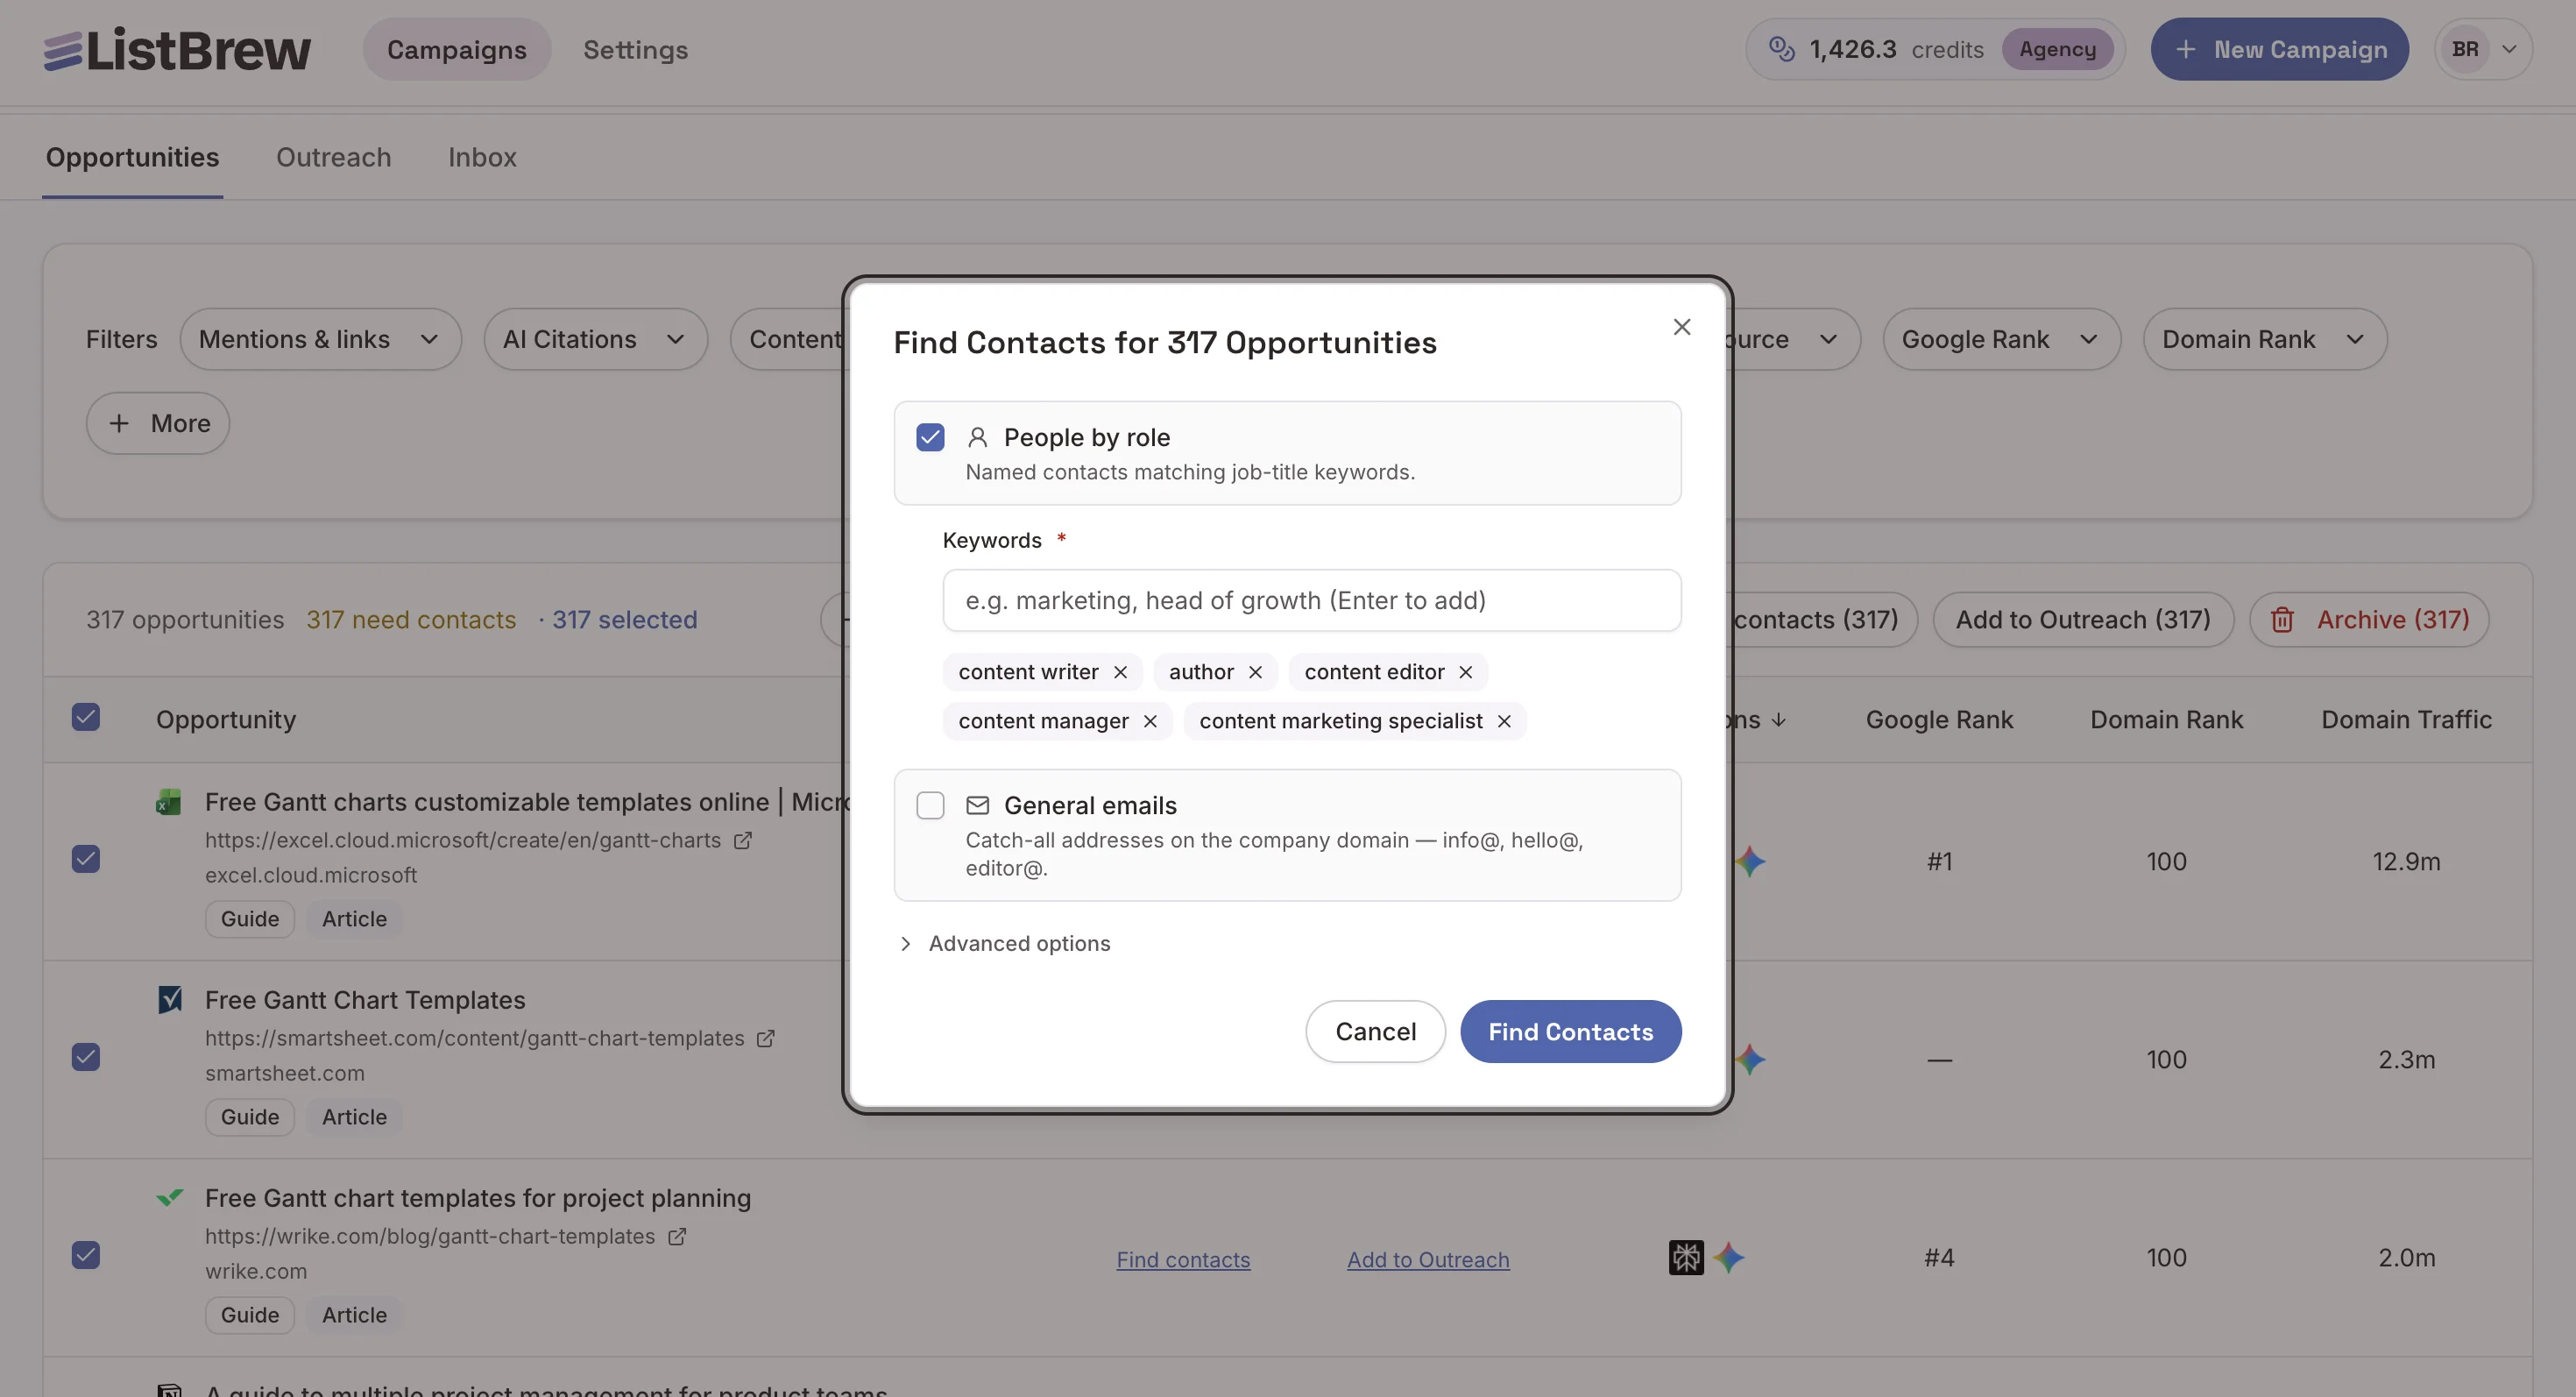Uncheck the Excel Gantt charts row checkbox
This screenshot has width=2576, height=1397.
[x=86, y=859]
